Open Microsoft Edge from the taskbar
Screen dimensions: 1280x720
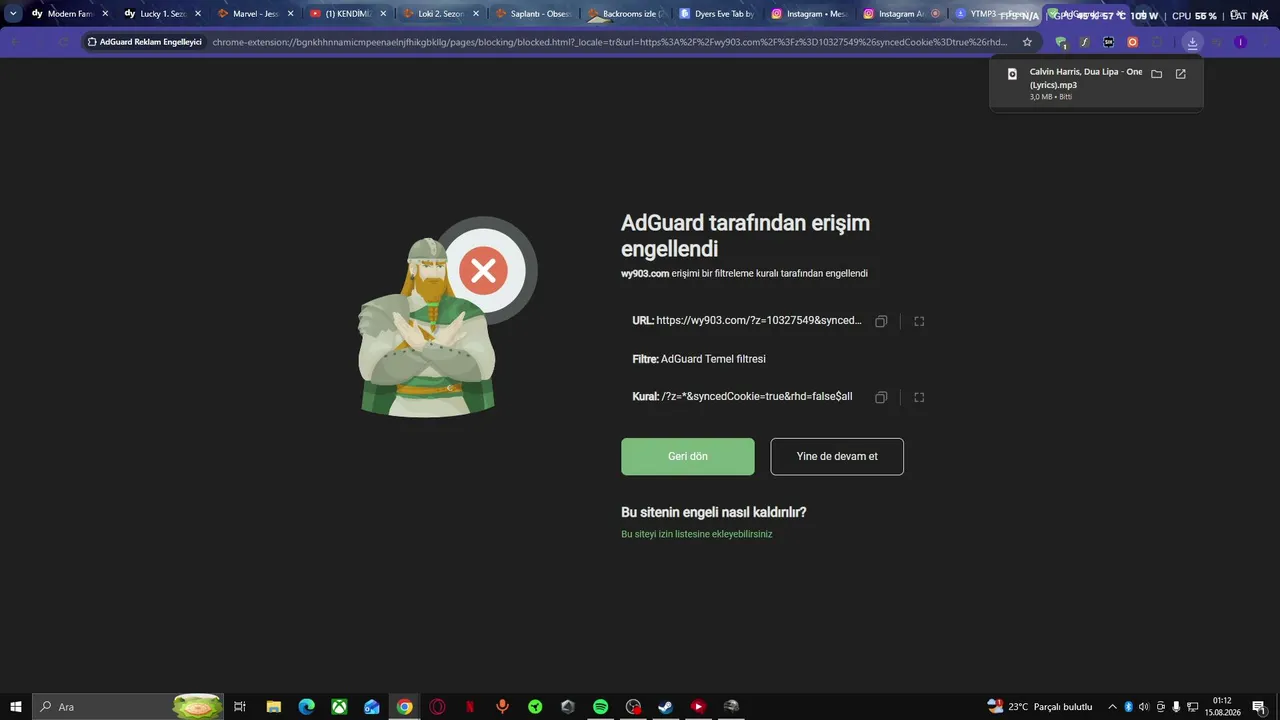tap(307, 707)
